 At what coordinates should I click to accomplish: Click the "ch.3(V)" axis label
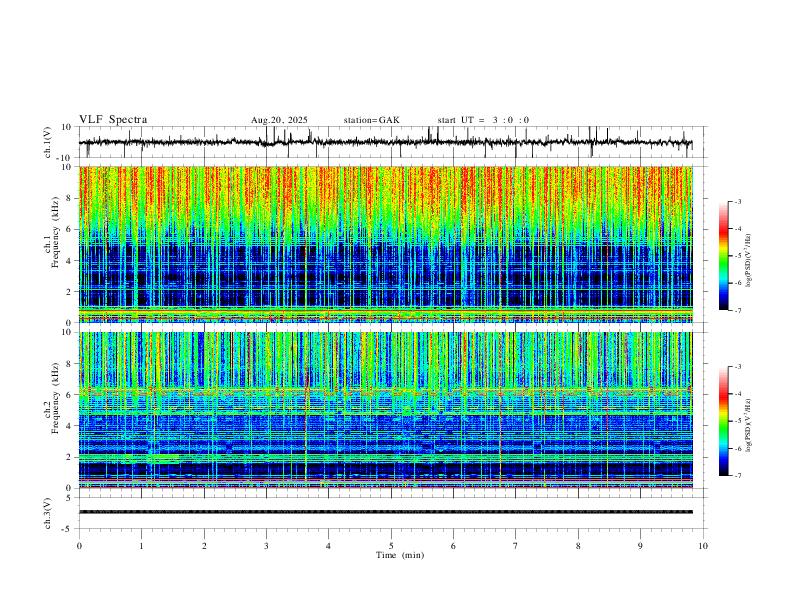click(x=48, y=513)
